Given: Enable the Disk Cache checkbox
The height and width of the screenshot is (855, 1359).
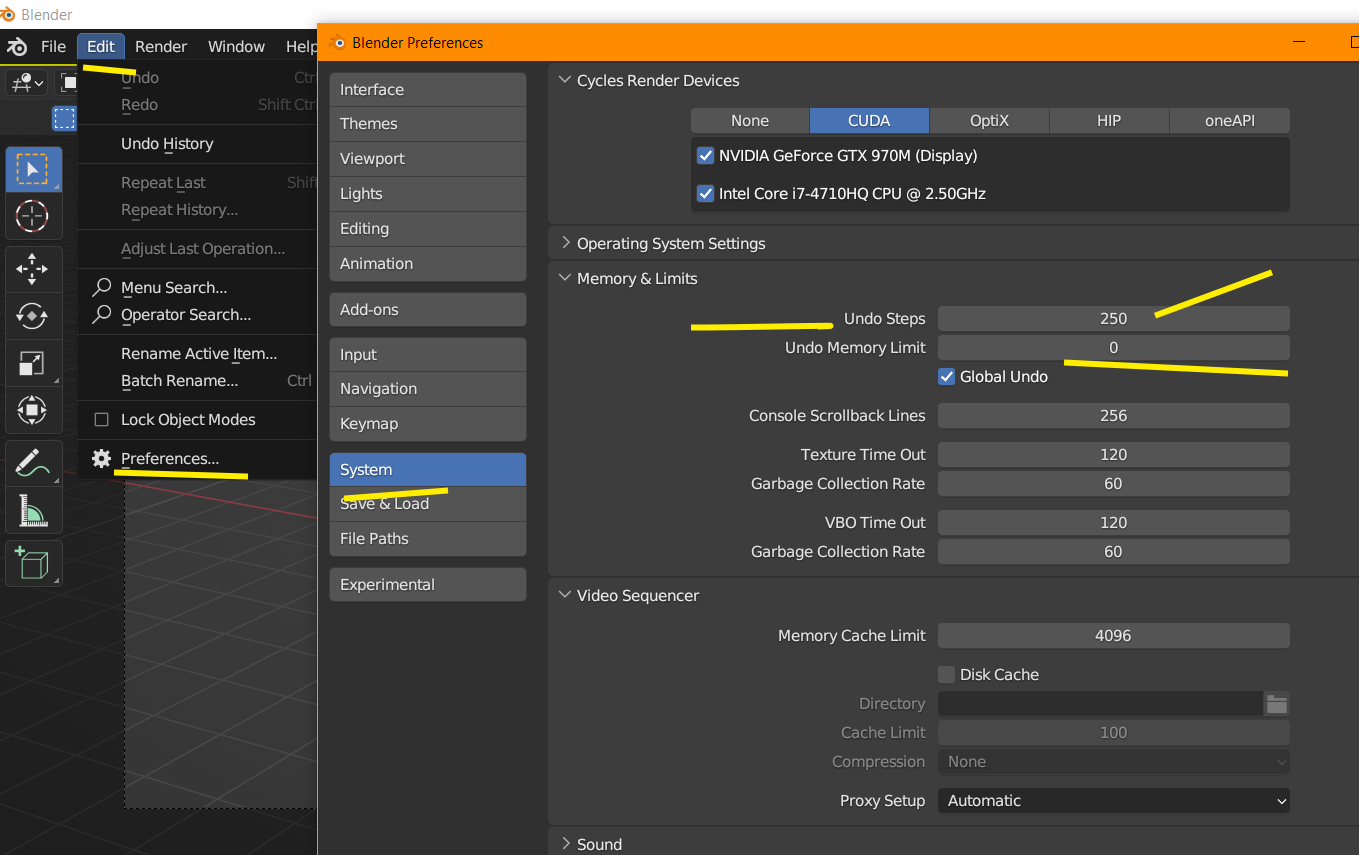Looking at the screenshot, I should (x=947, y=675).
